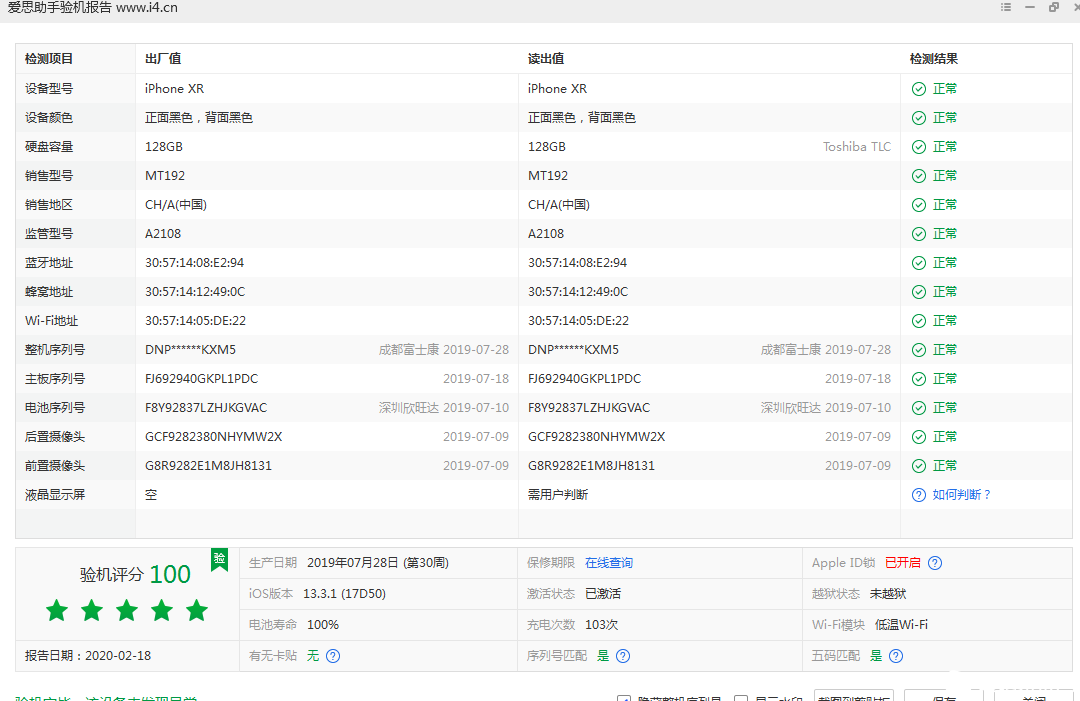Click the green check icon in Wi-Fi地址 row

(919, 321)
